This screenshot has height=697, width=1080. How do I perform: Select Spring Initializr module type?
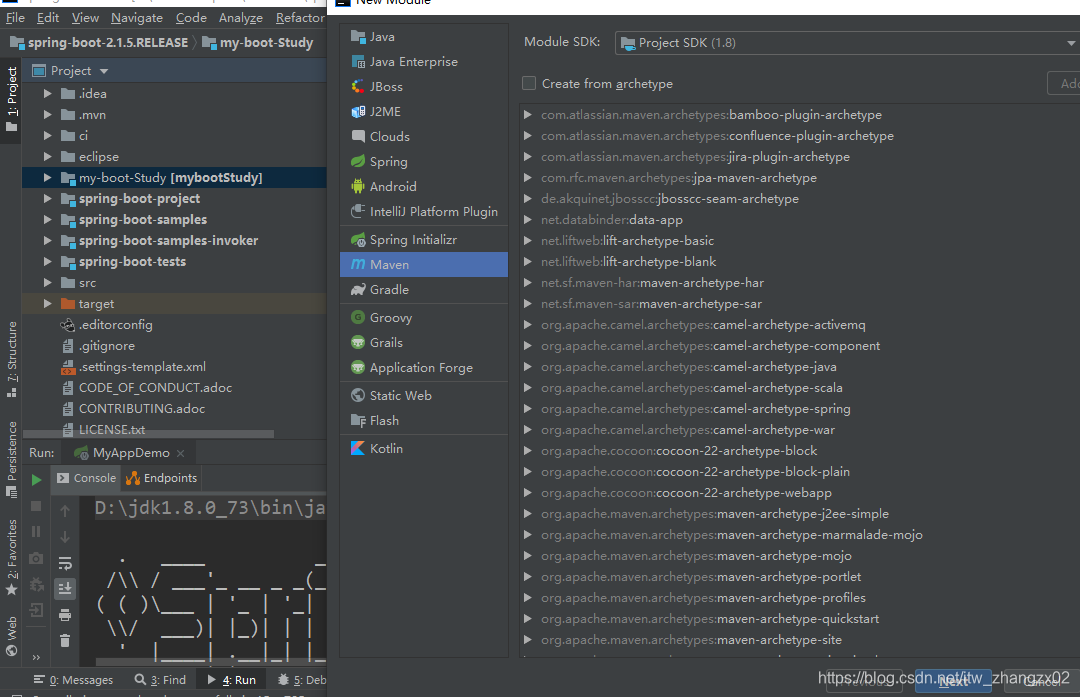(424, 240)
